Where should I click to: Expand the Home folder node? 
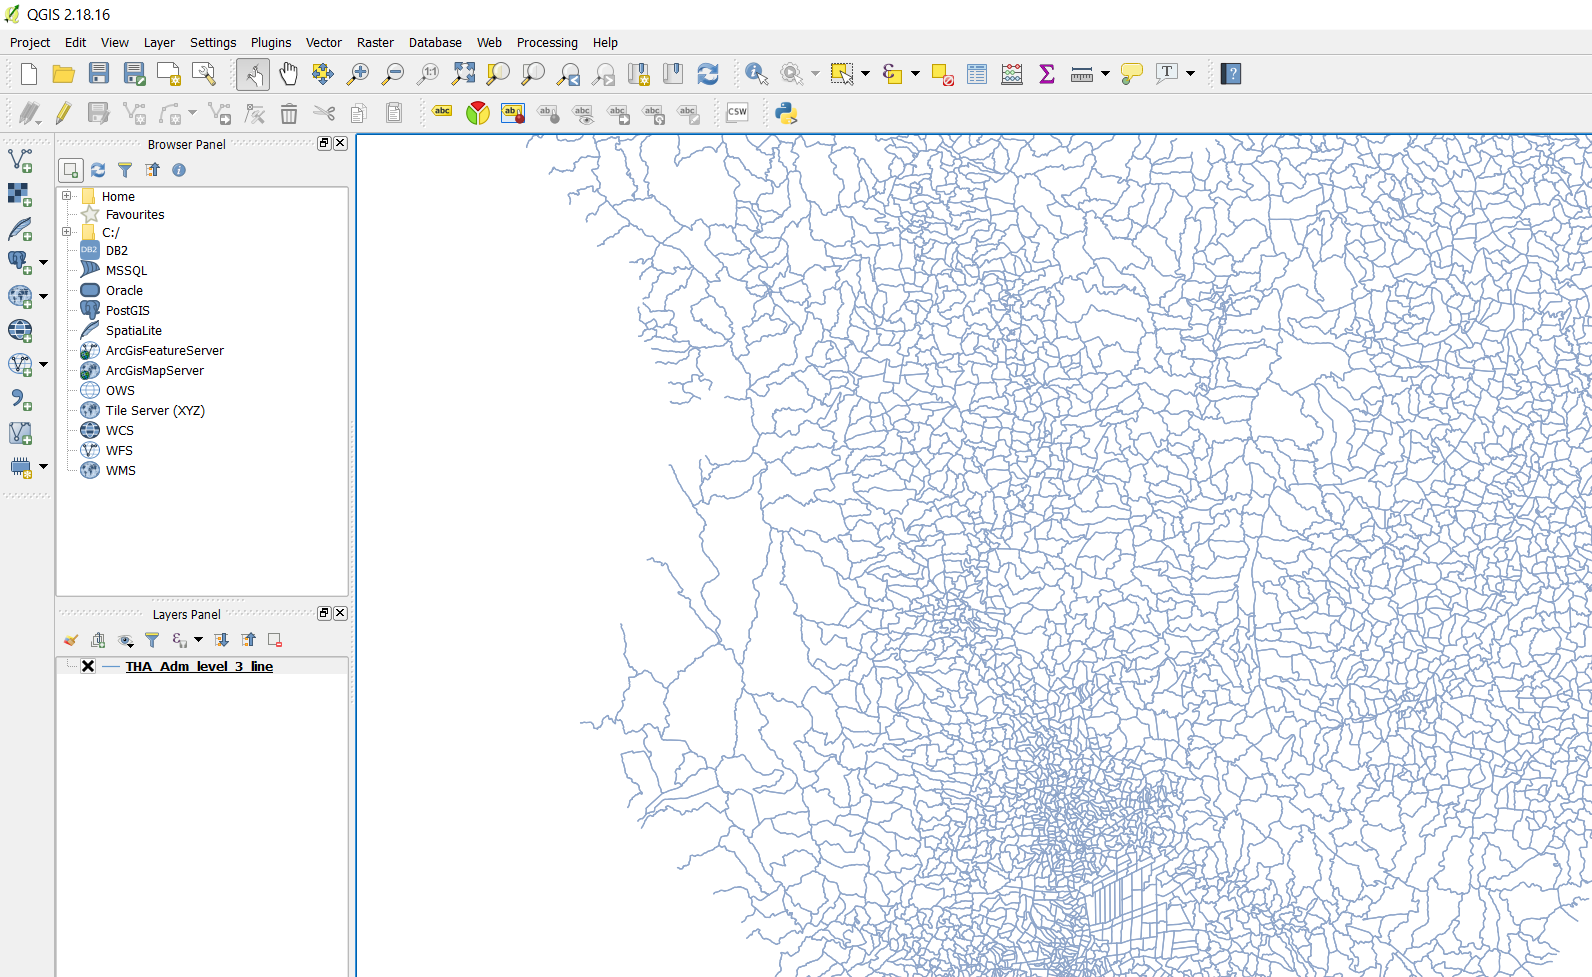67,196
